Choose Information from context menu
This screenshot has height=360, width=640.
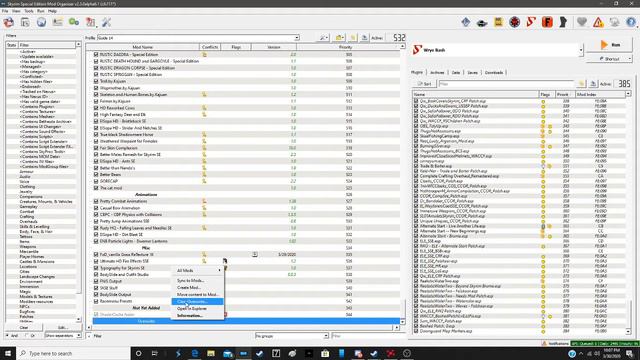pyautogui.click(x=189, y=316)
